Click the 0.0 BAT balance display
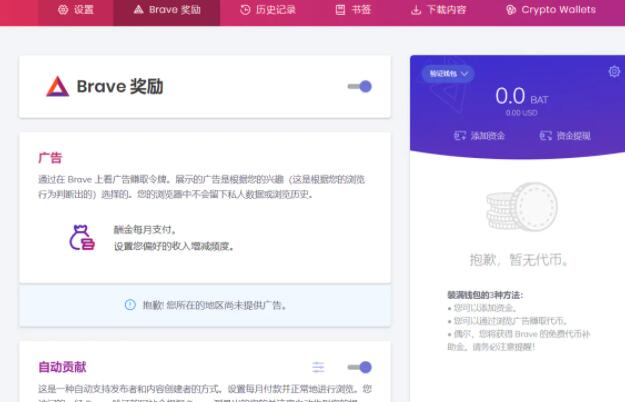Screen dimensions: 625x402 pos(524,96)
